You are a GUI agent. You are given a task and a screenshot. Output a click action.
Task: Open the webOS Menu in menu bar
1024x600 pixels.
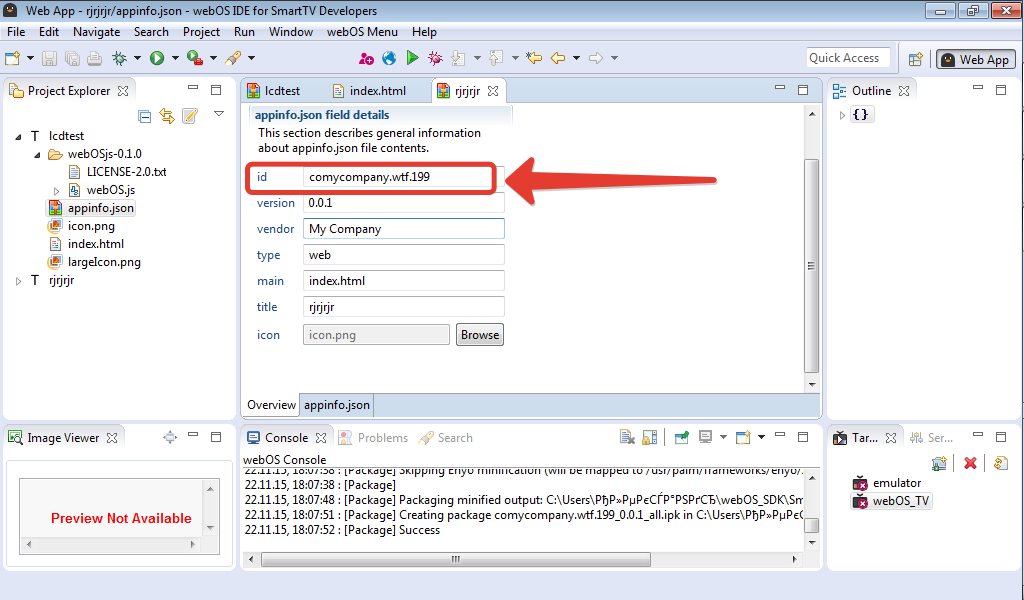[x=361, y=32]
